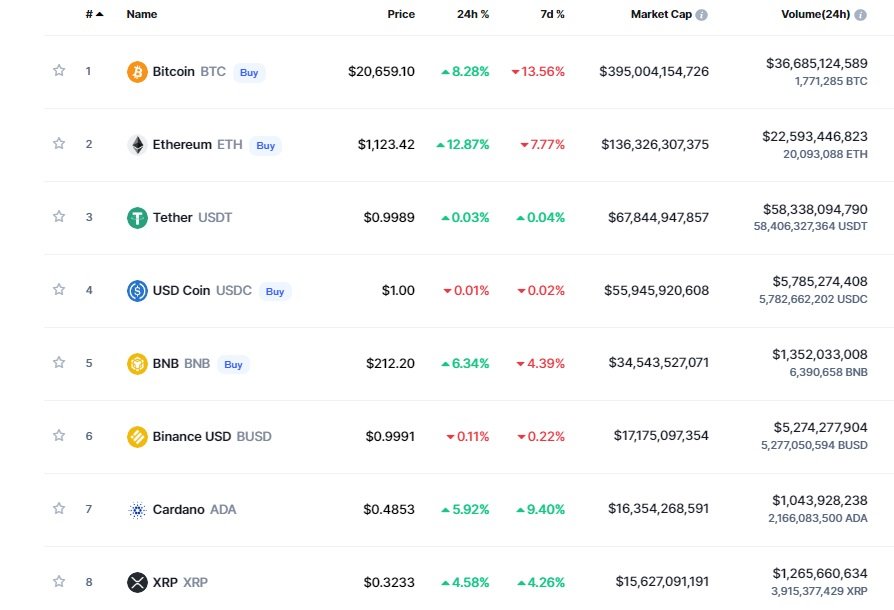The width and height of the screenshot is (894, 610).
Task: Sort table by Name column header
Action: click(142, 14)
